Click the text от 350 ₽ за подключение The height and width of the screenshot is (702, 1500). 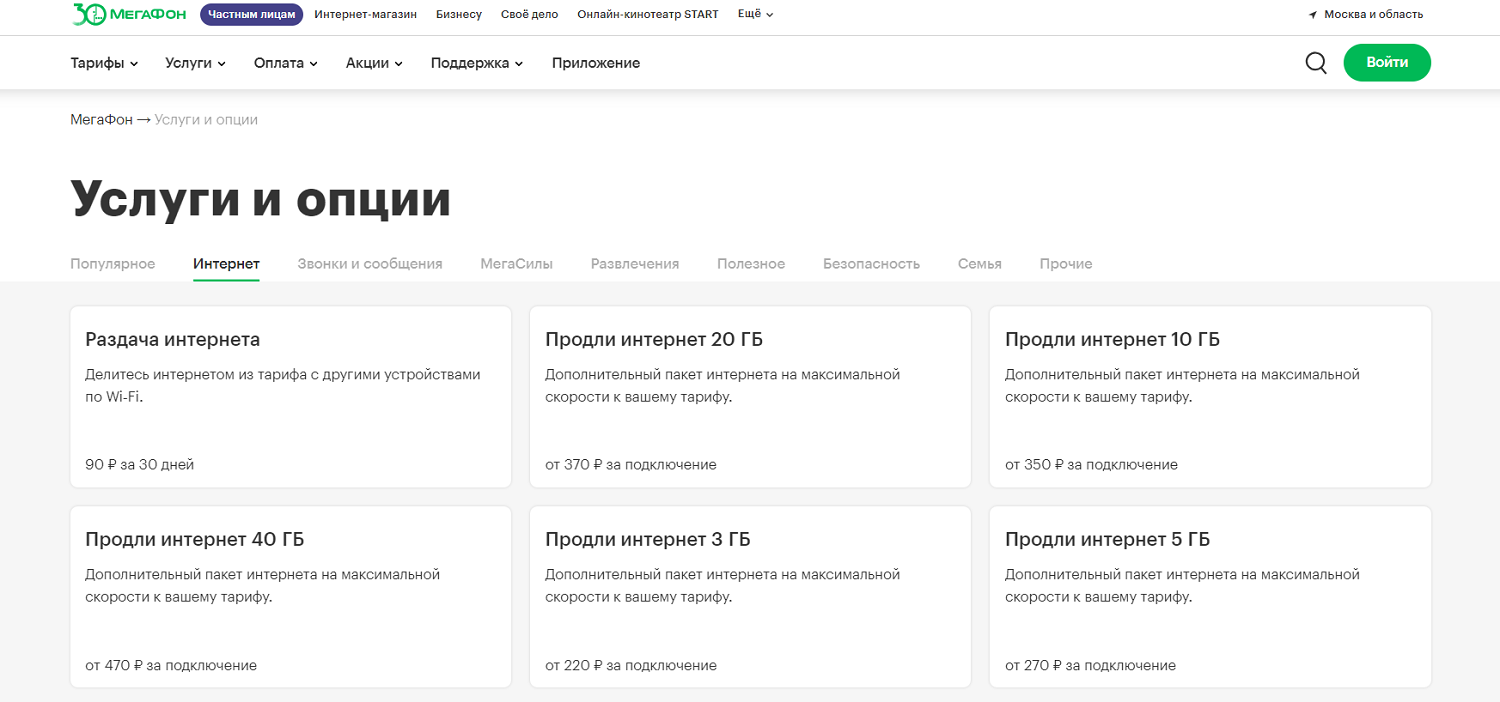coord(1091,464)
